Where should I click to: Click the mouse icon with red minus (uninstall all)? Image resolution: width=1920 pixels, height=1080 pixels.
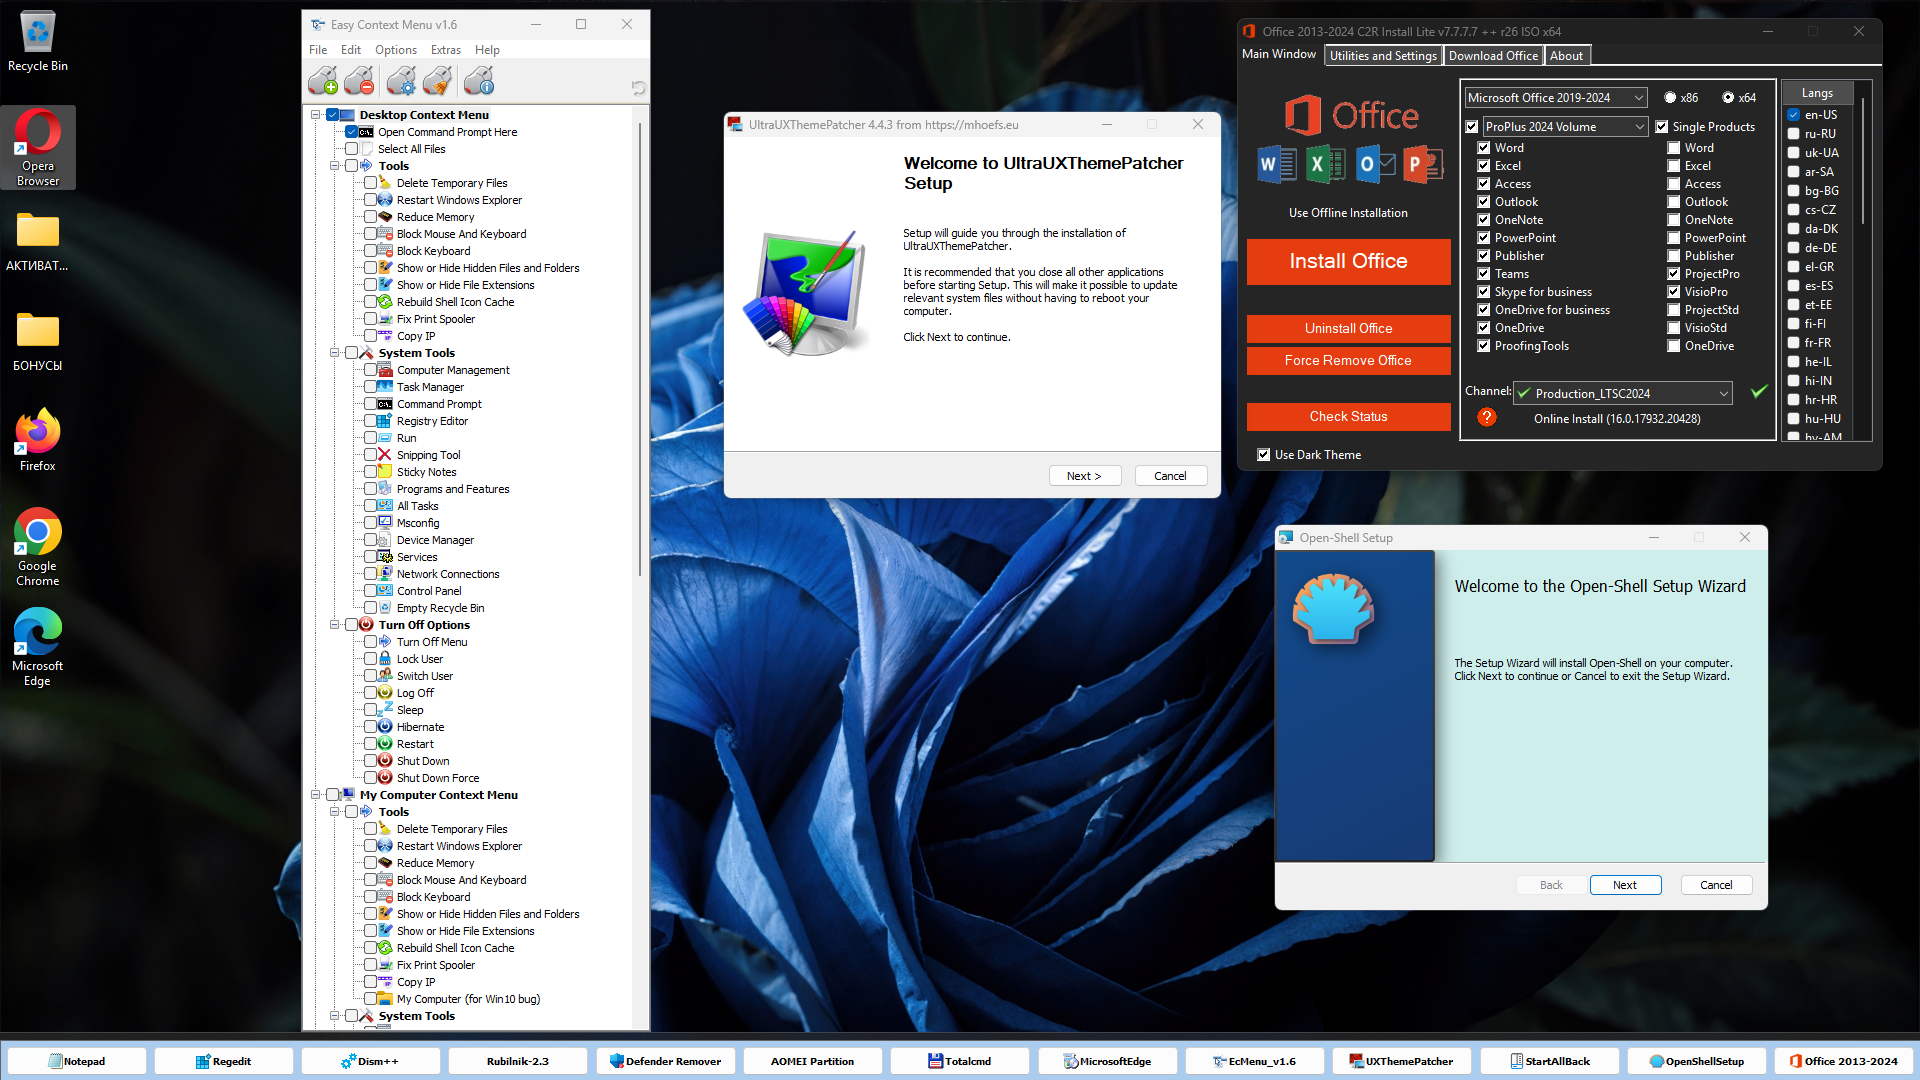point(359,81)
